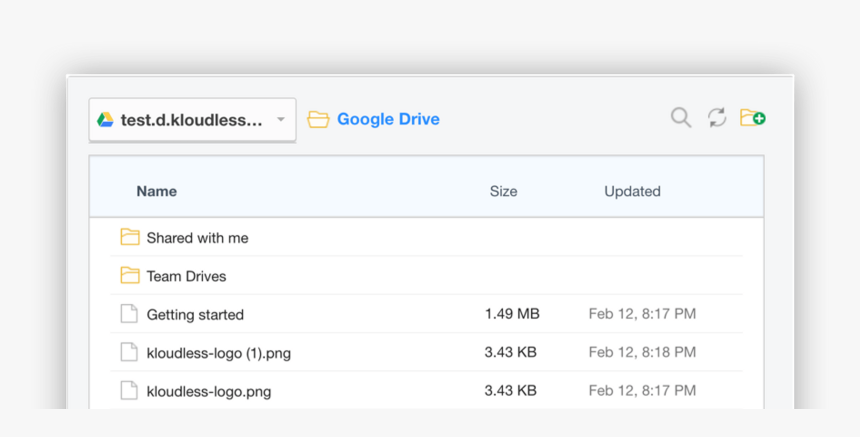Click file icon for Getting started
860x437 pixels.
(x=129, y=314)
